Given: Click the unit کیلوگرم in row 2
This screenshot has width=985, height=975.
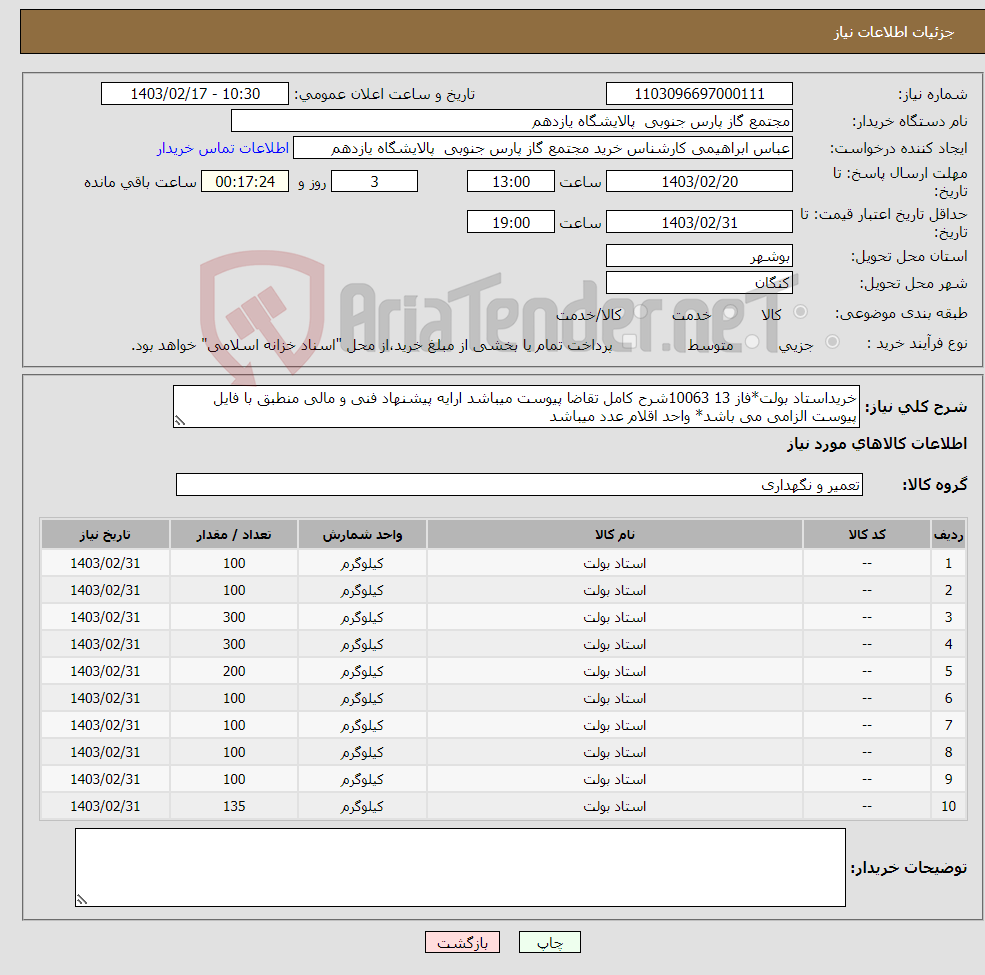Looking at the screenshot, I should click(362, 591).
